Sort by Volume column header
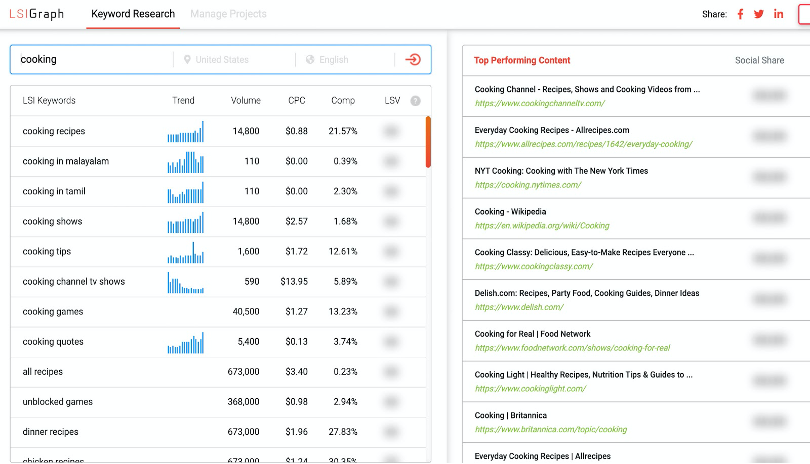This screenshot has width=810, height=464. coord(245,101)
